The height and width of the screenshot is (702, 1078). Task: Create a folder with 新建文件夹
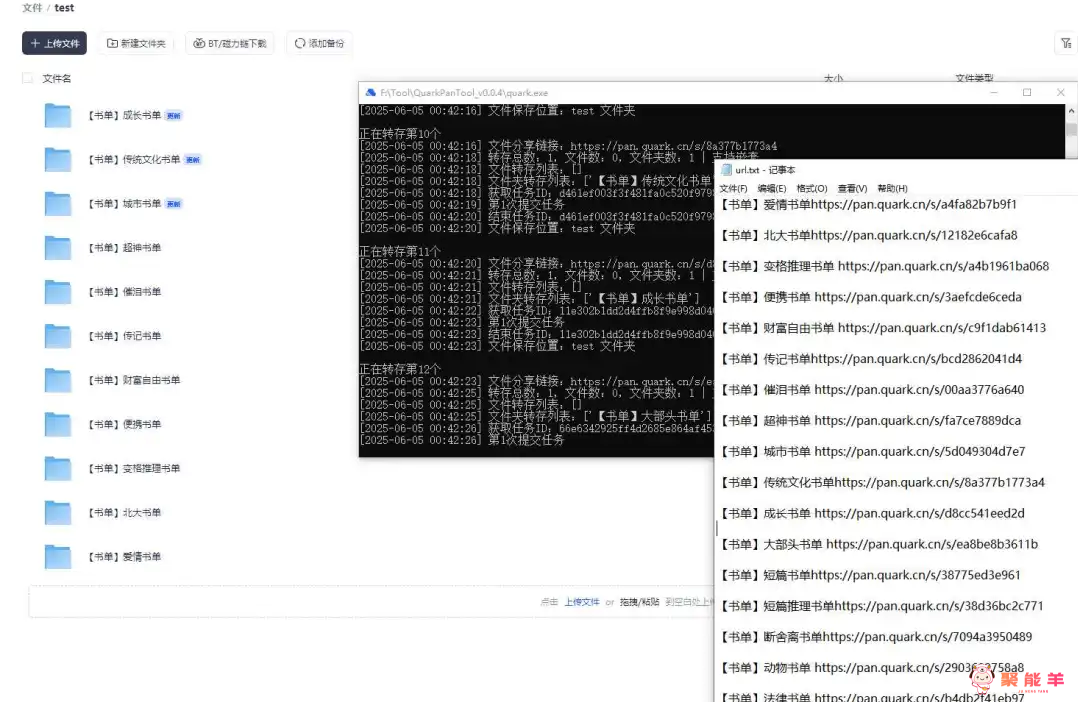[136, 43]
